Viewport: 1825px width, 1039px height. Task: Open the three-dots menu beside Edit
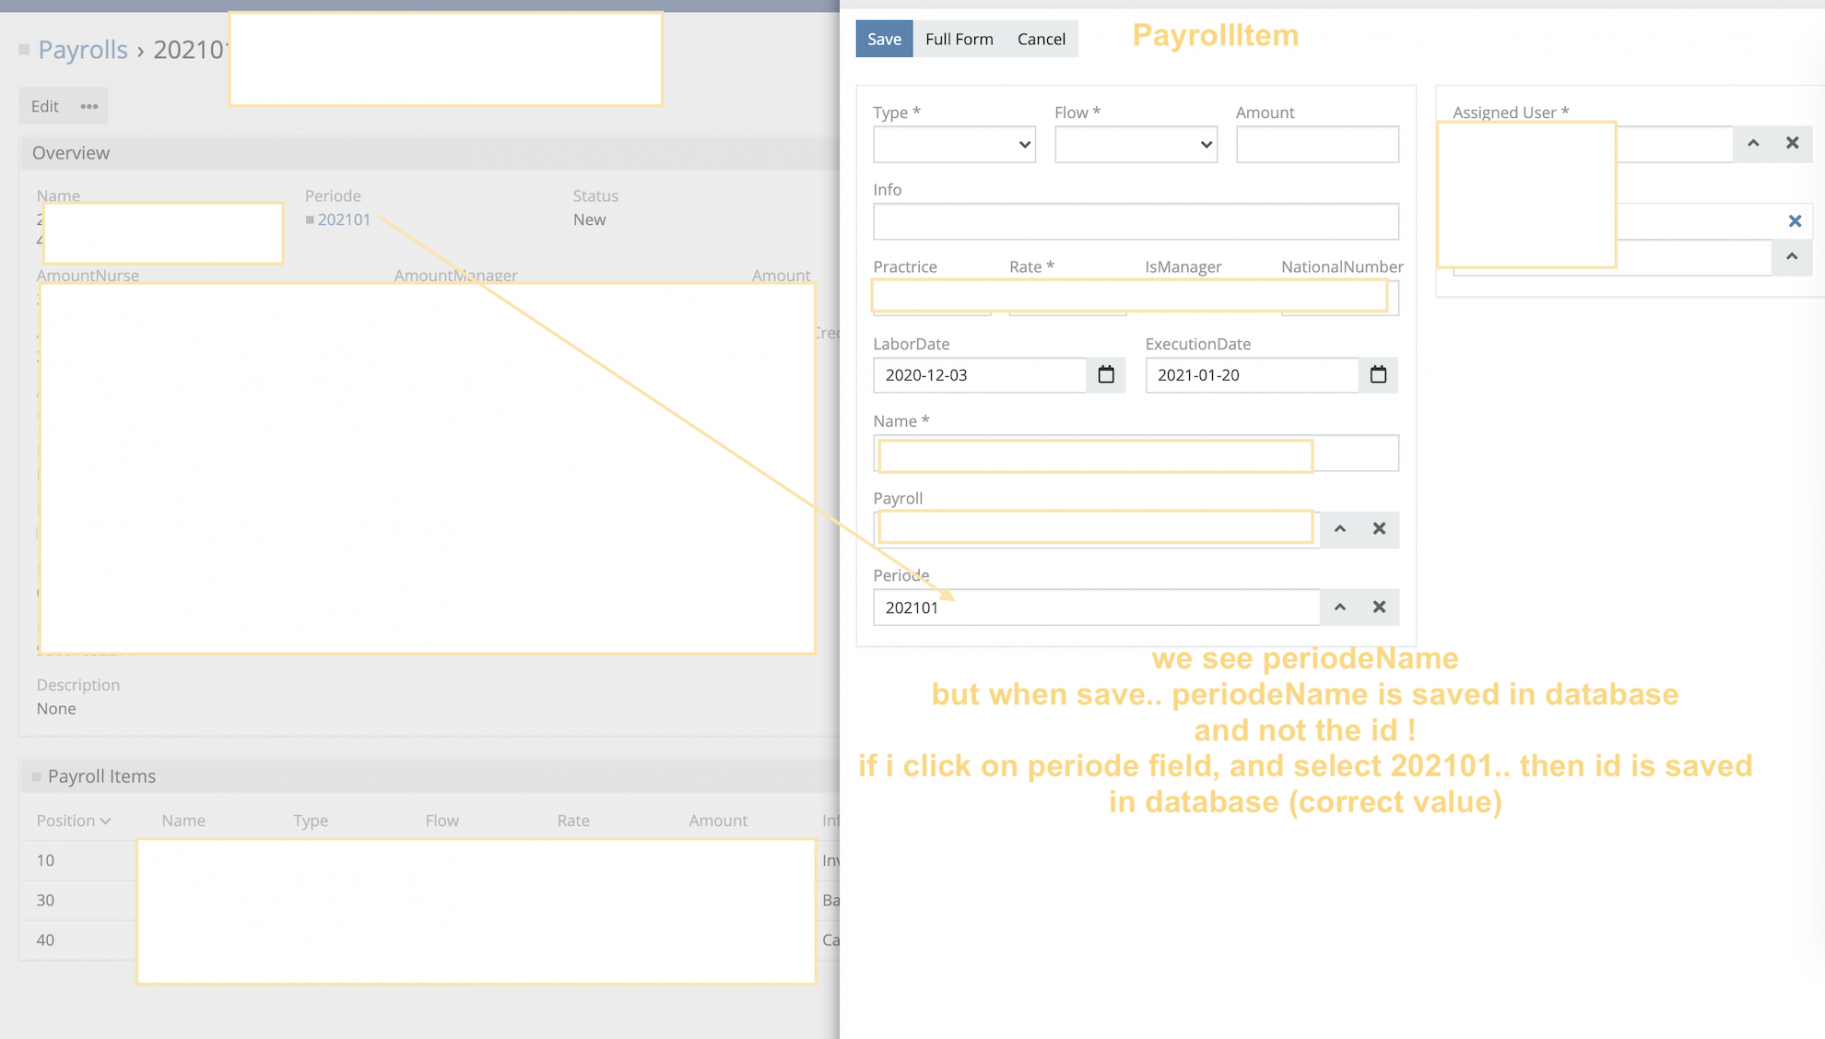point(89,106)
